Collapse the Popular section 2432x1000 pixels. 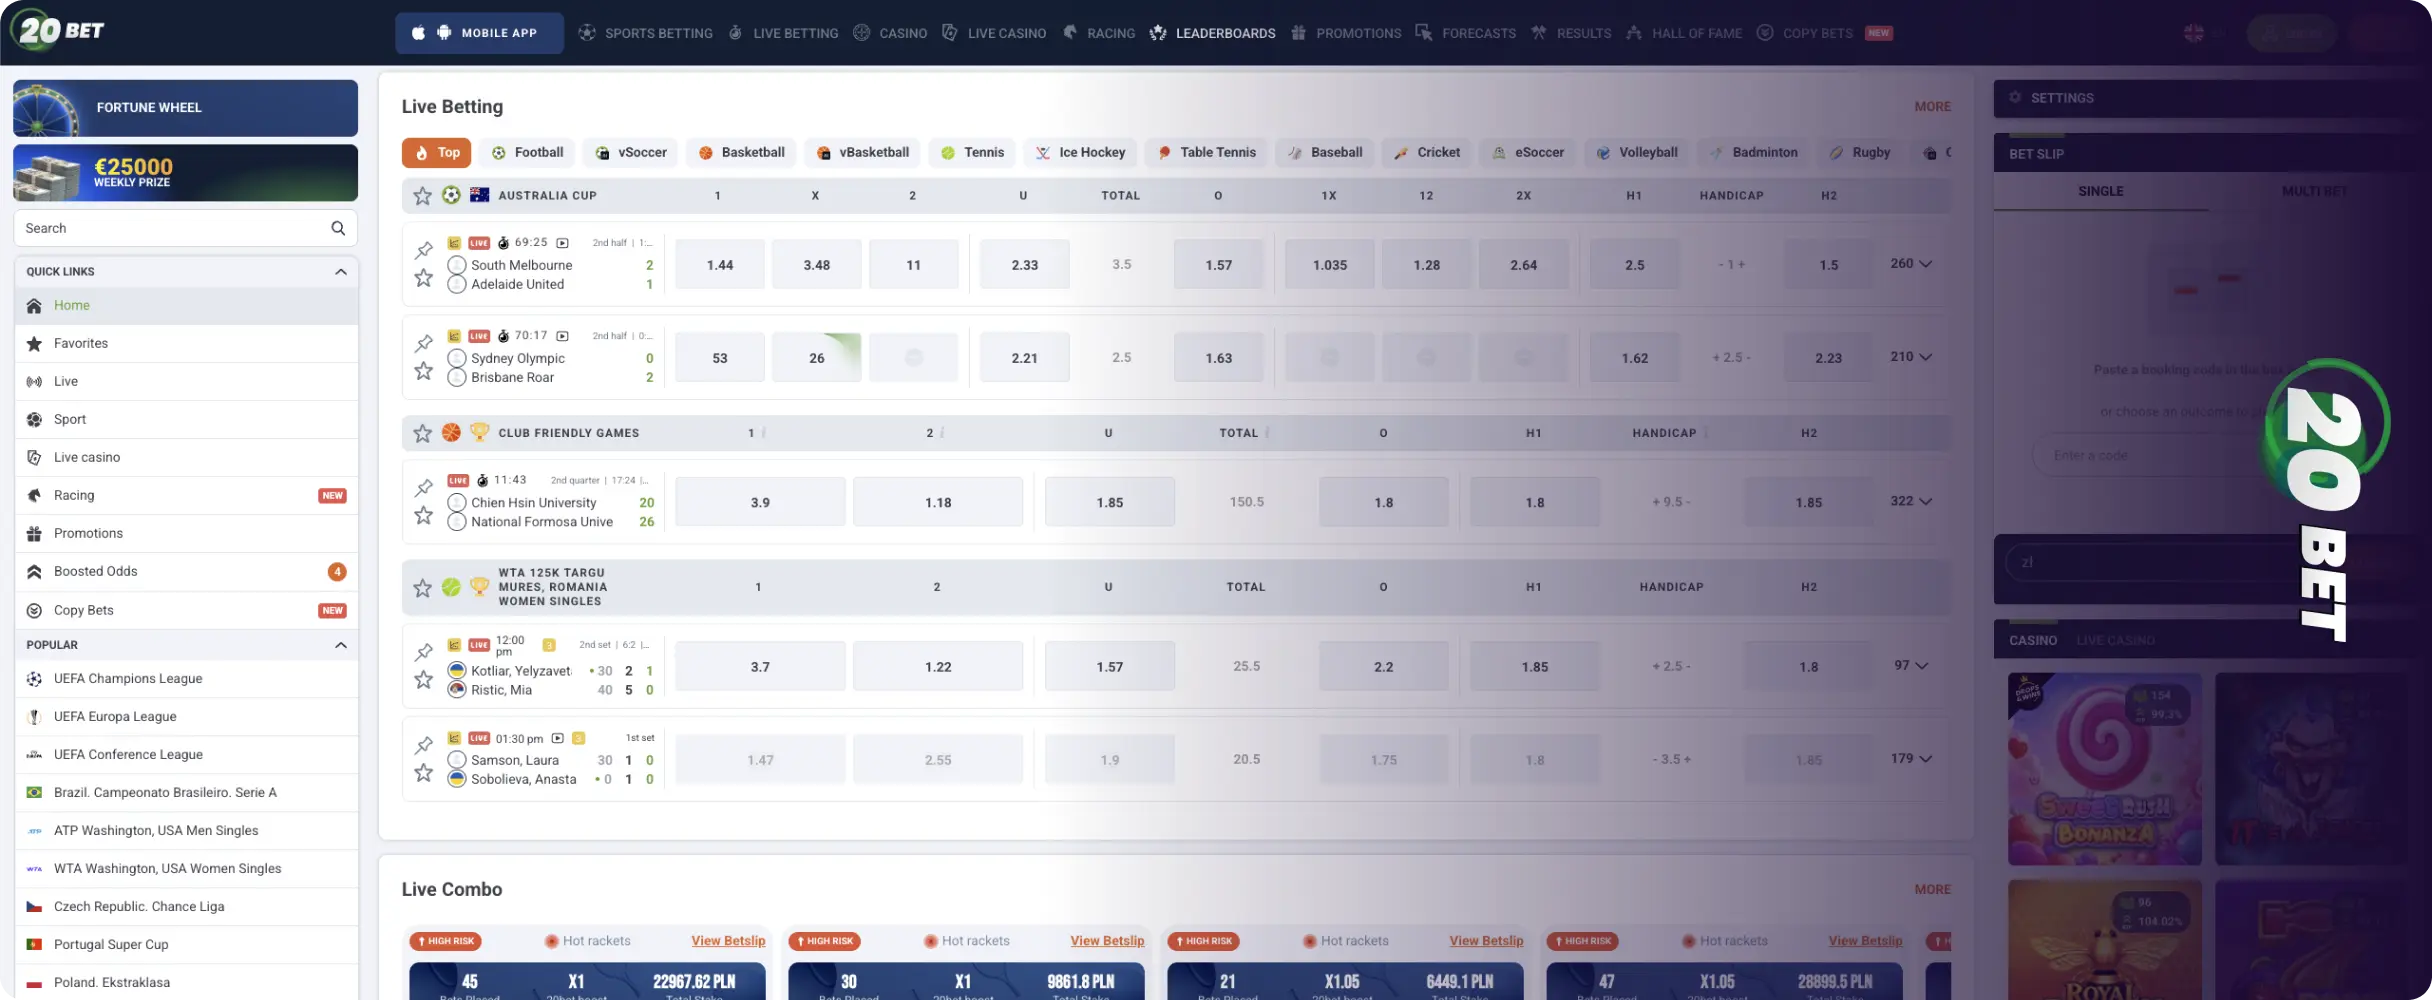point(341,645)
